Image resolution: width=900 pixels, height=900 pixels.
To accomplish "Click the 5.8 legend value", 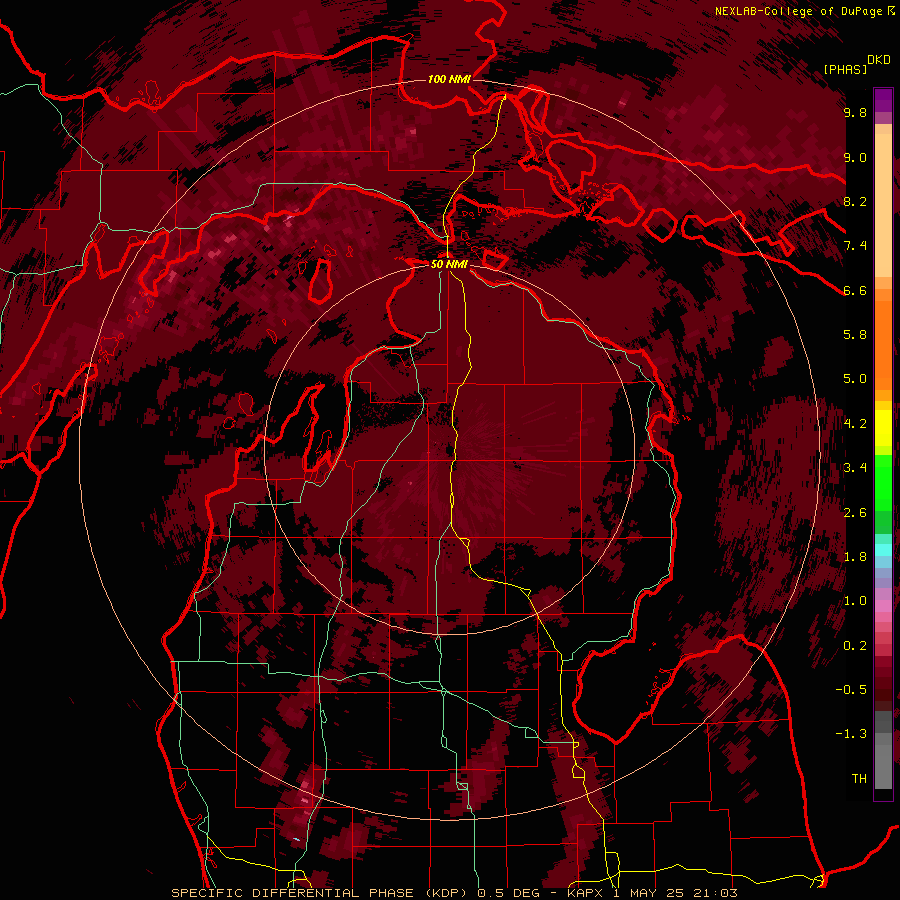I will click(855, 335).
